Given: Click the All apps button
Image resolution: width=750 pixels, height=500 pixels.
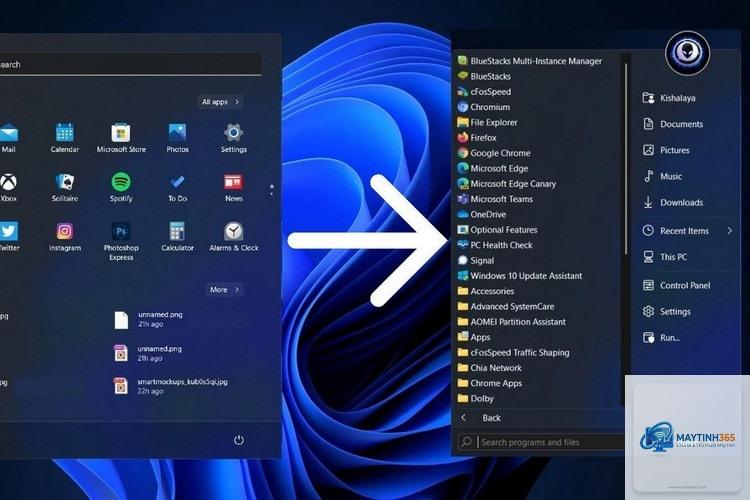Looking at the screenshot, I should (x=221, y=101).
